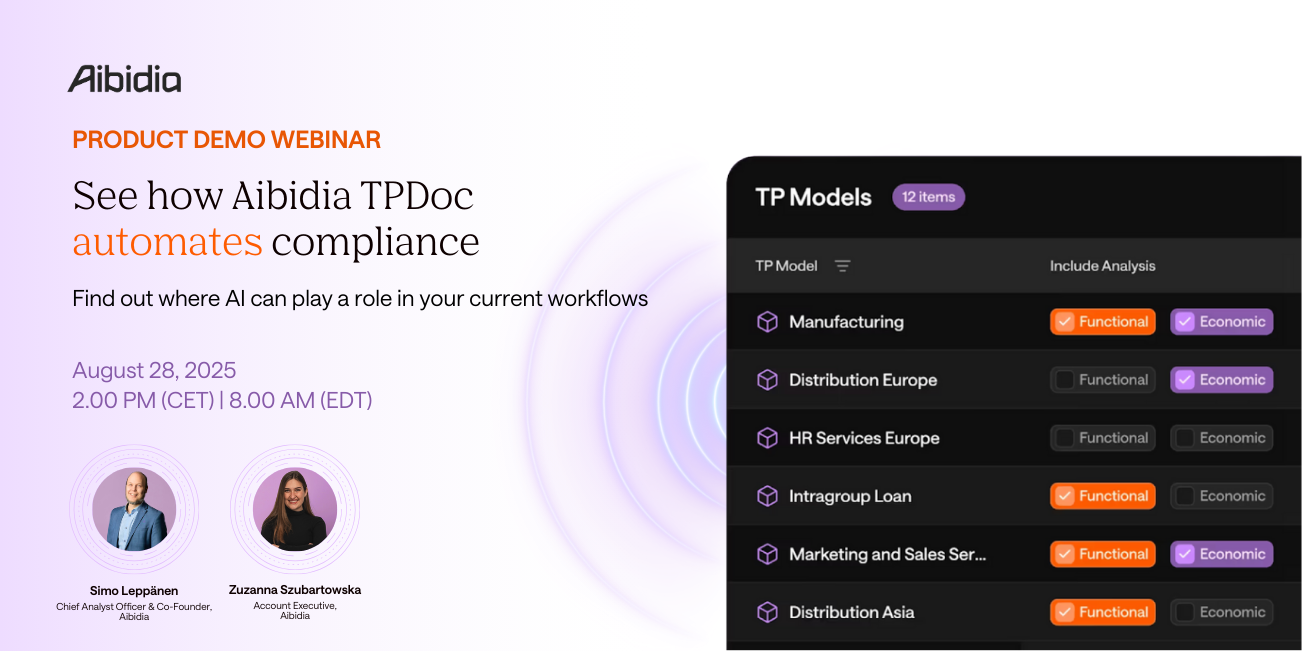The width and height of the screenshot is (1302, 651).
Task: Uncheck Functional for Distribution Asia
Action: coord(1103,612)
